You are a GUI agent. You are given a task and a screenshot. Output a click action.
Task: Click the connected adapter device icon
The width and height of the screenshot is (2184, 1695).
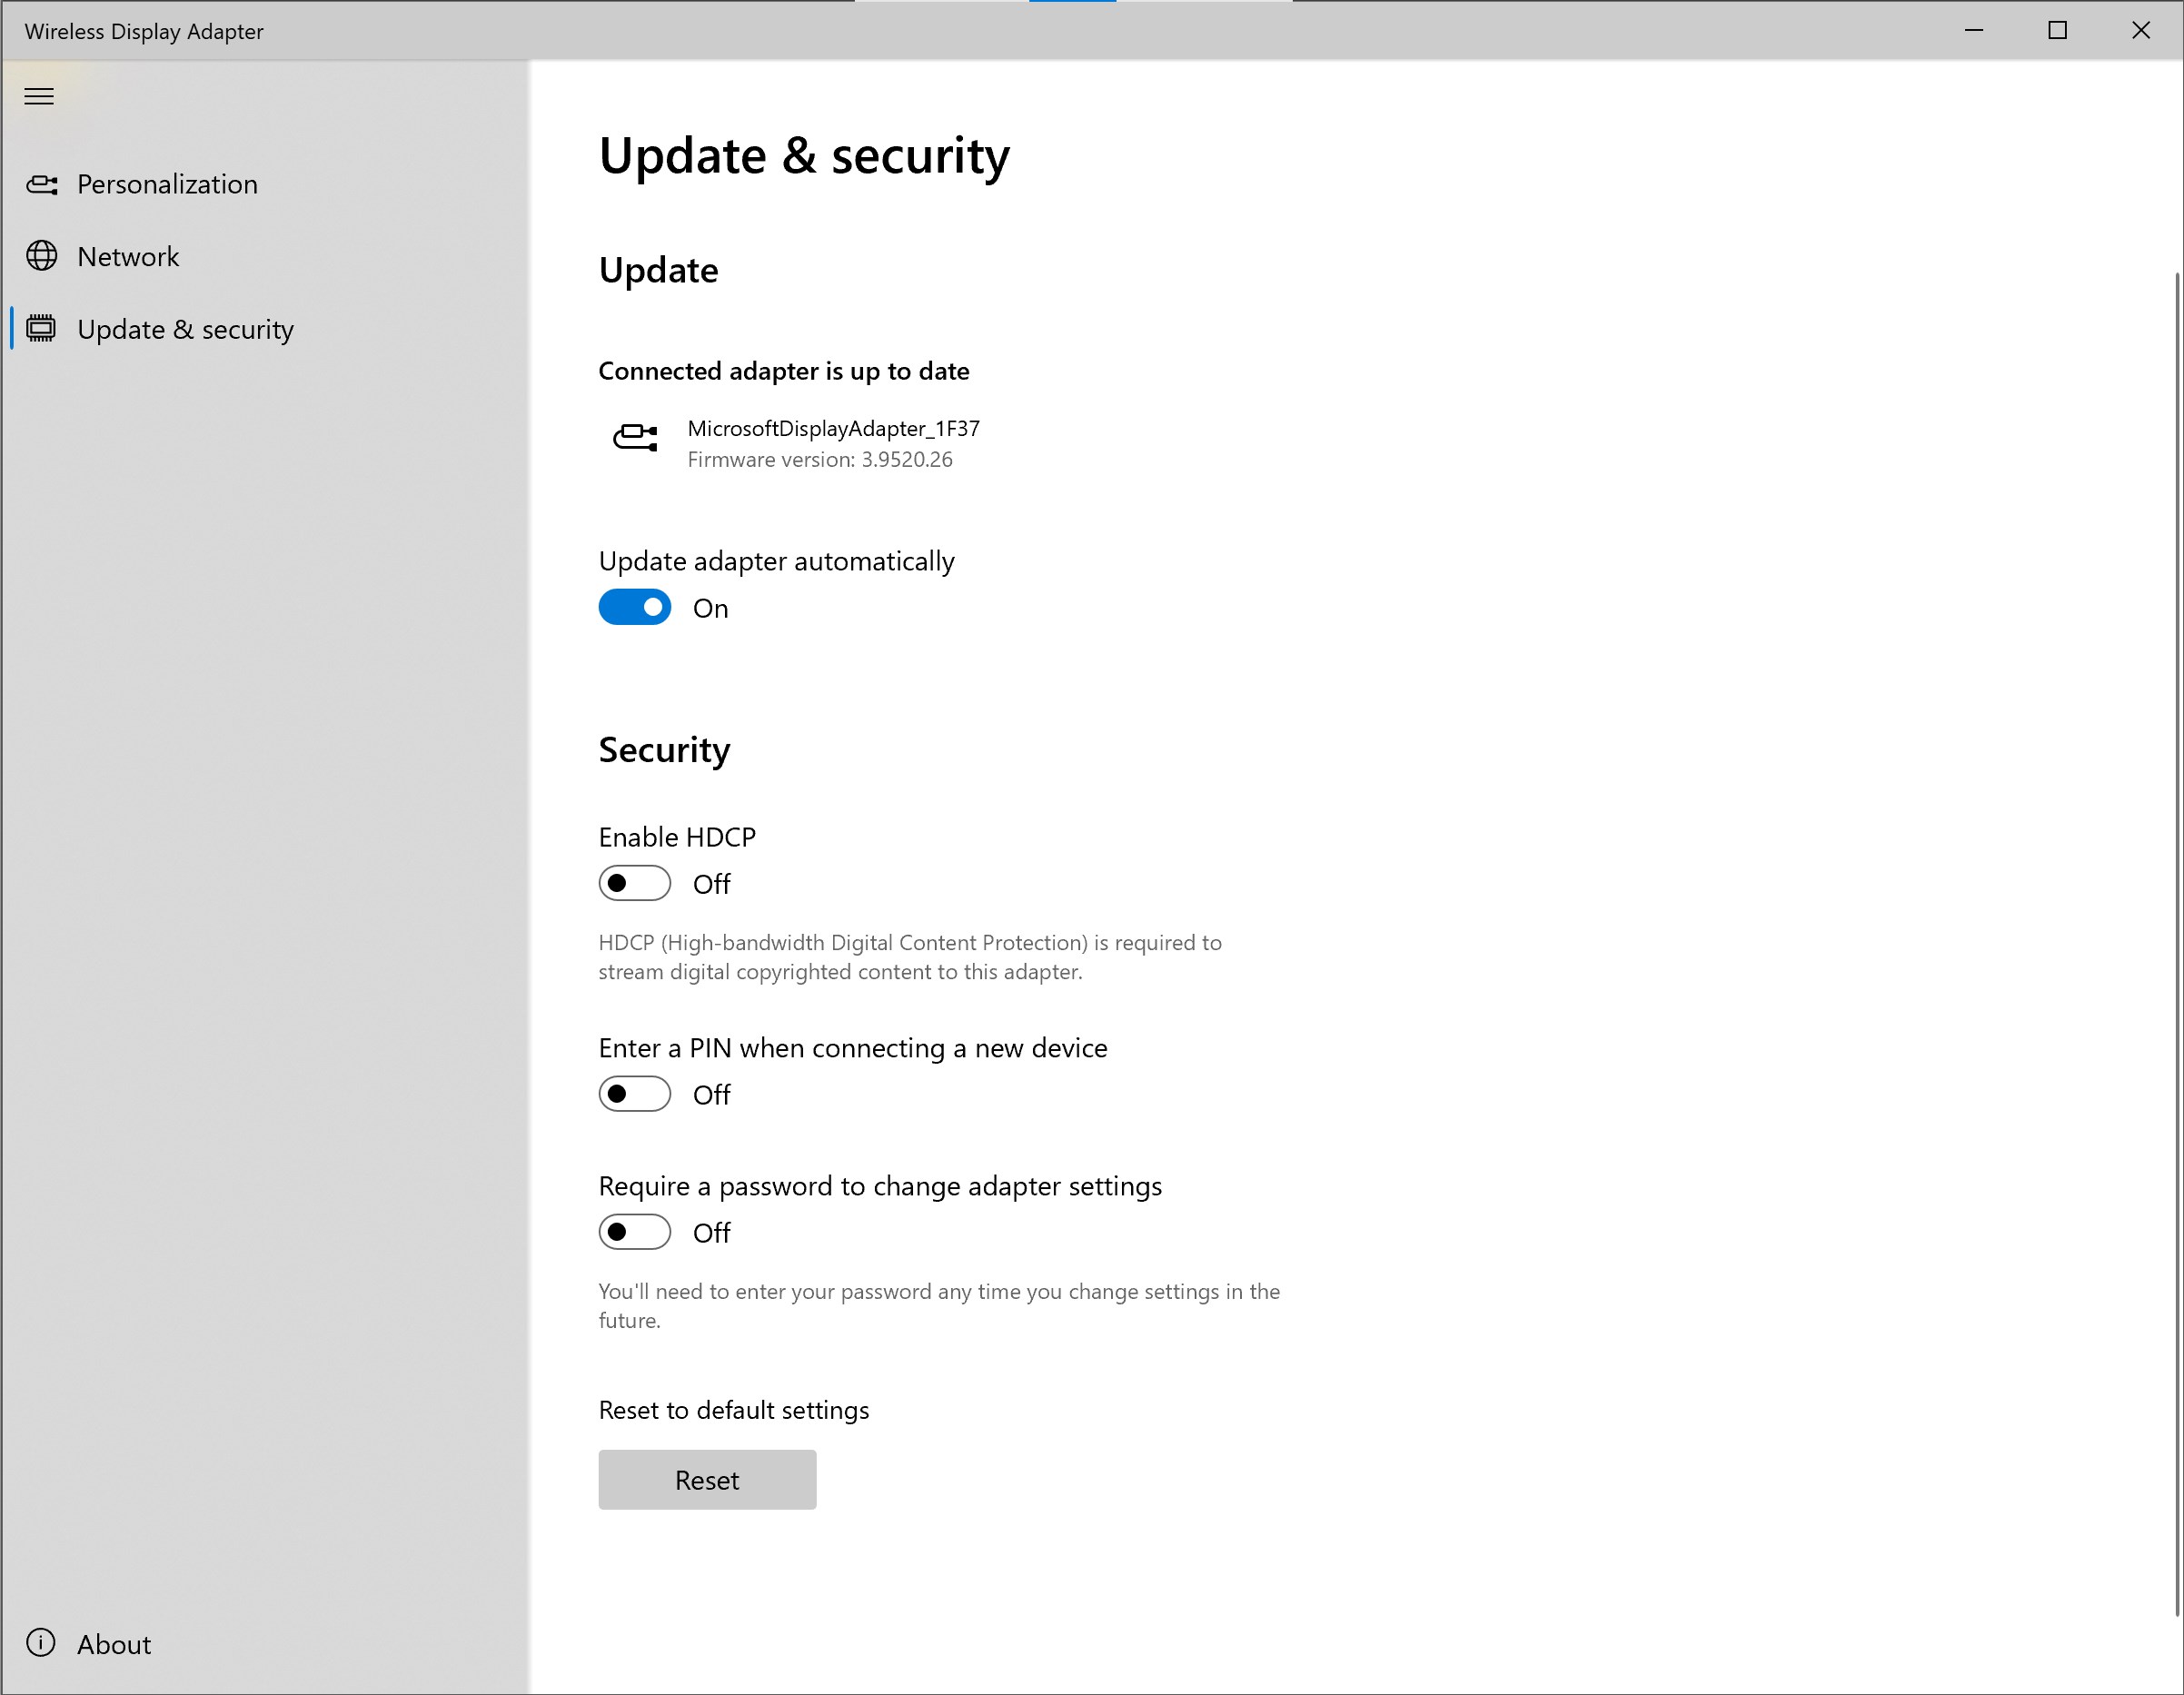(x=635, y=443)
